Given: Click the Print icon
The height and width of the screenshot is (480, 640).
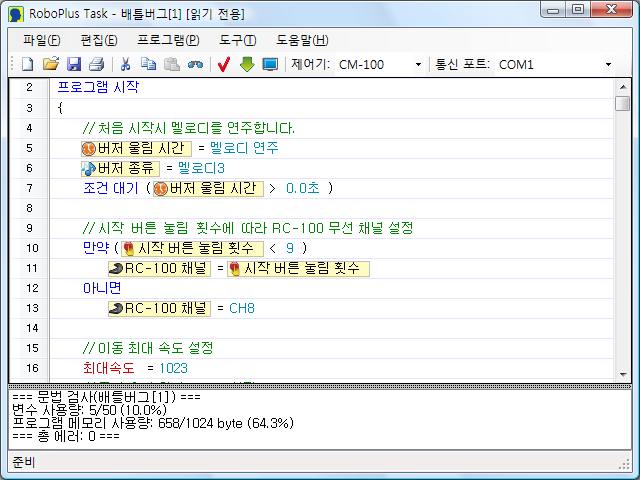Looking at the screenshot, I should point(96,65).
